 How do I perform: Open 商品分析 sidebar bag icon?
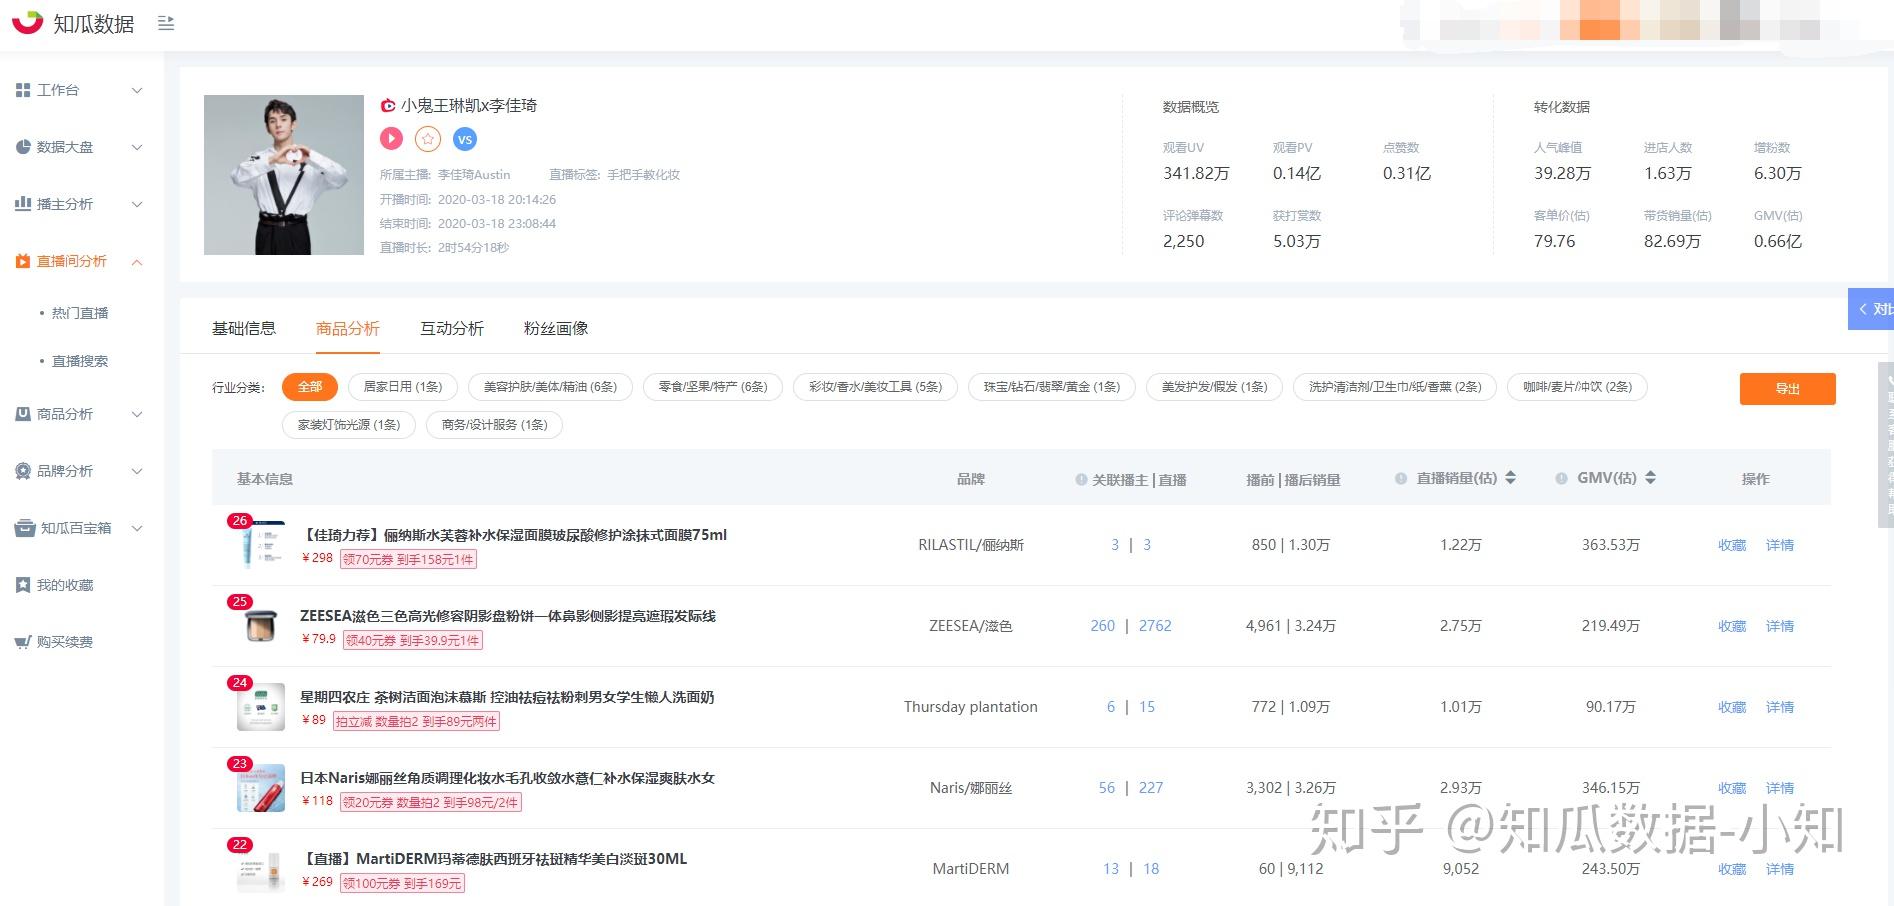(23, 414)
